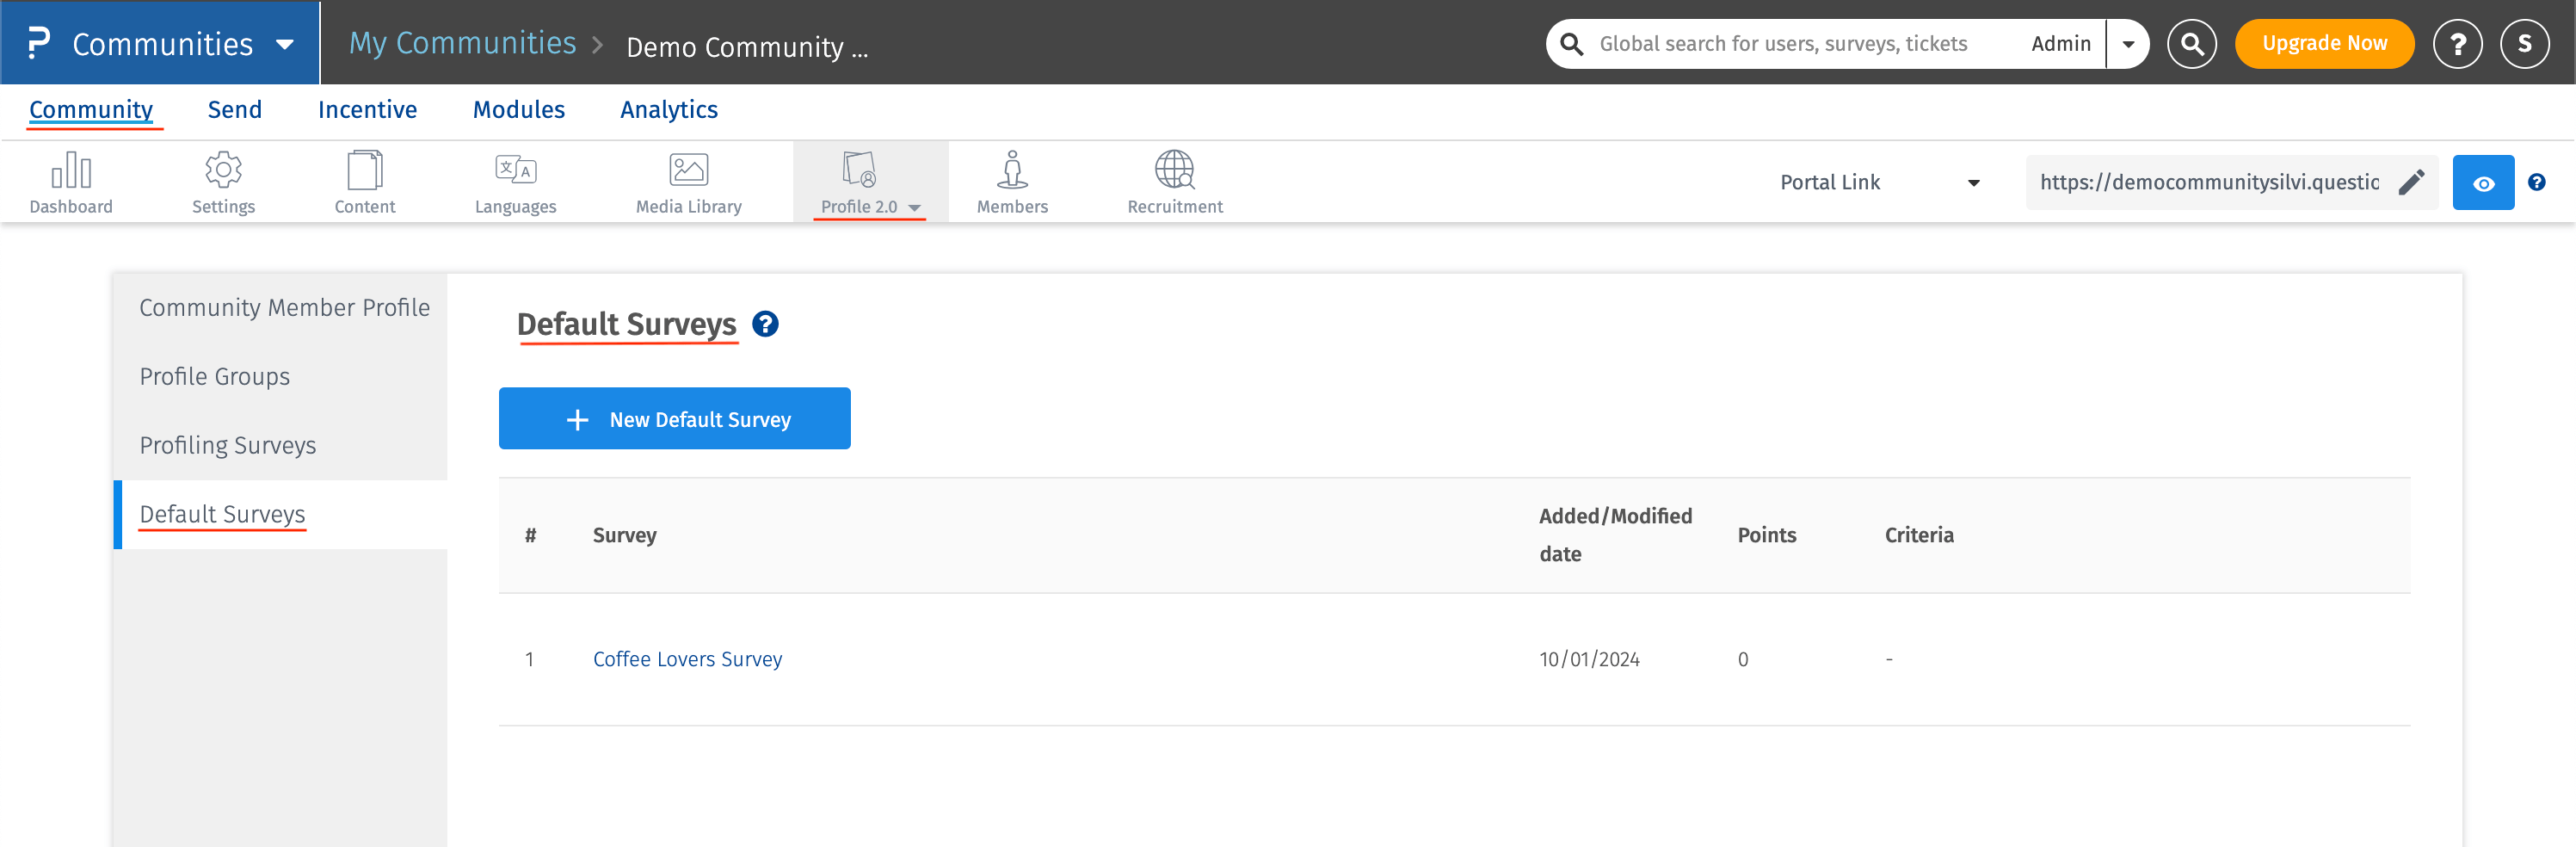
Task: Click the pencil icon to edit portal URL
Action: pos(2411,182)
